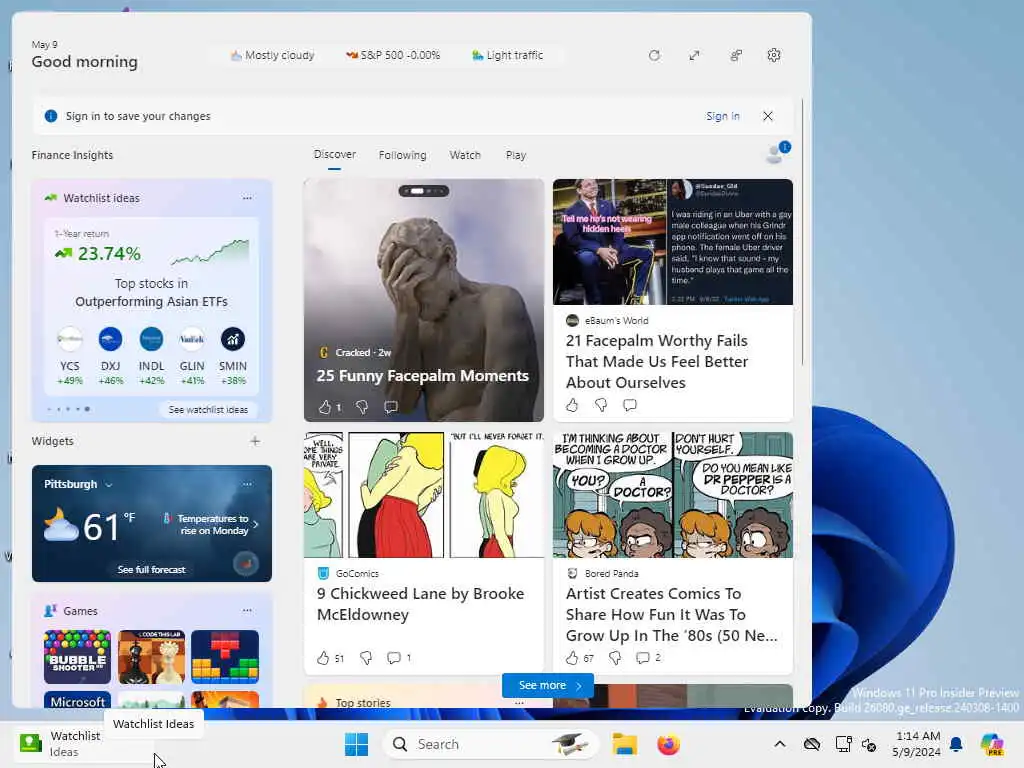Open notification bell in taskbar
This screenshot has width=1024, height=768.
(956, 744)
